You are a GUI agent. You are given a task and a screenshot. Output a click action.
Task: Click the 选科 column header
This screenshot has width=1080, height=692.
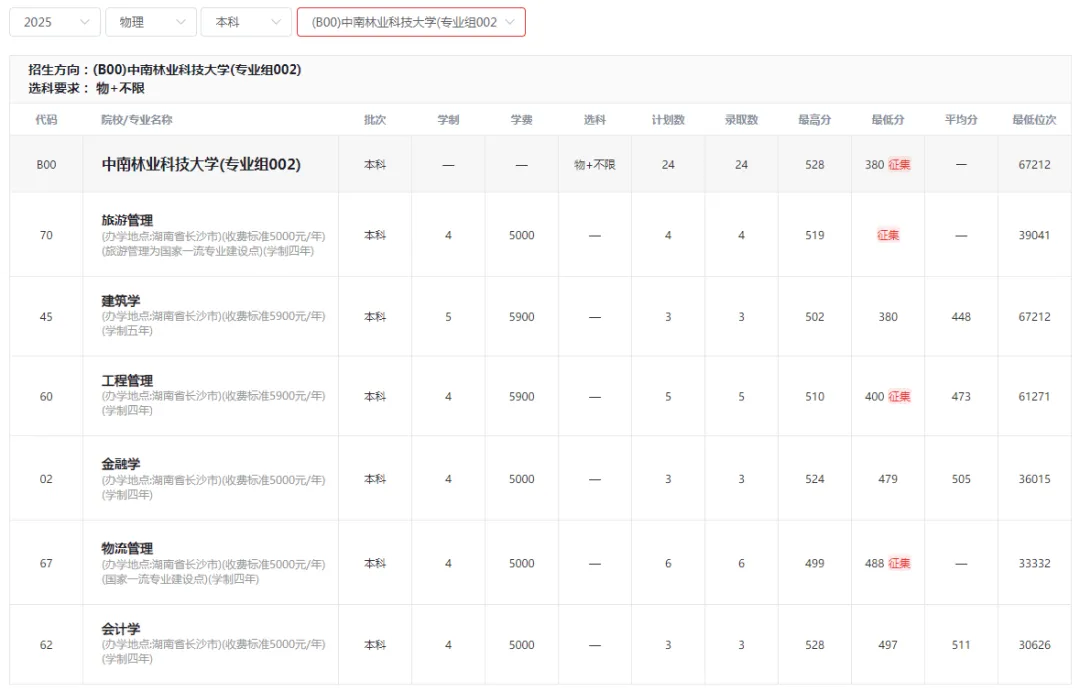click(x=594, y=120)
